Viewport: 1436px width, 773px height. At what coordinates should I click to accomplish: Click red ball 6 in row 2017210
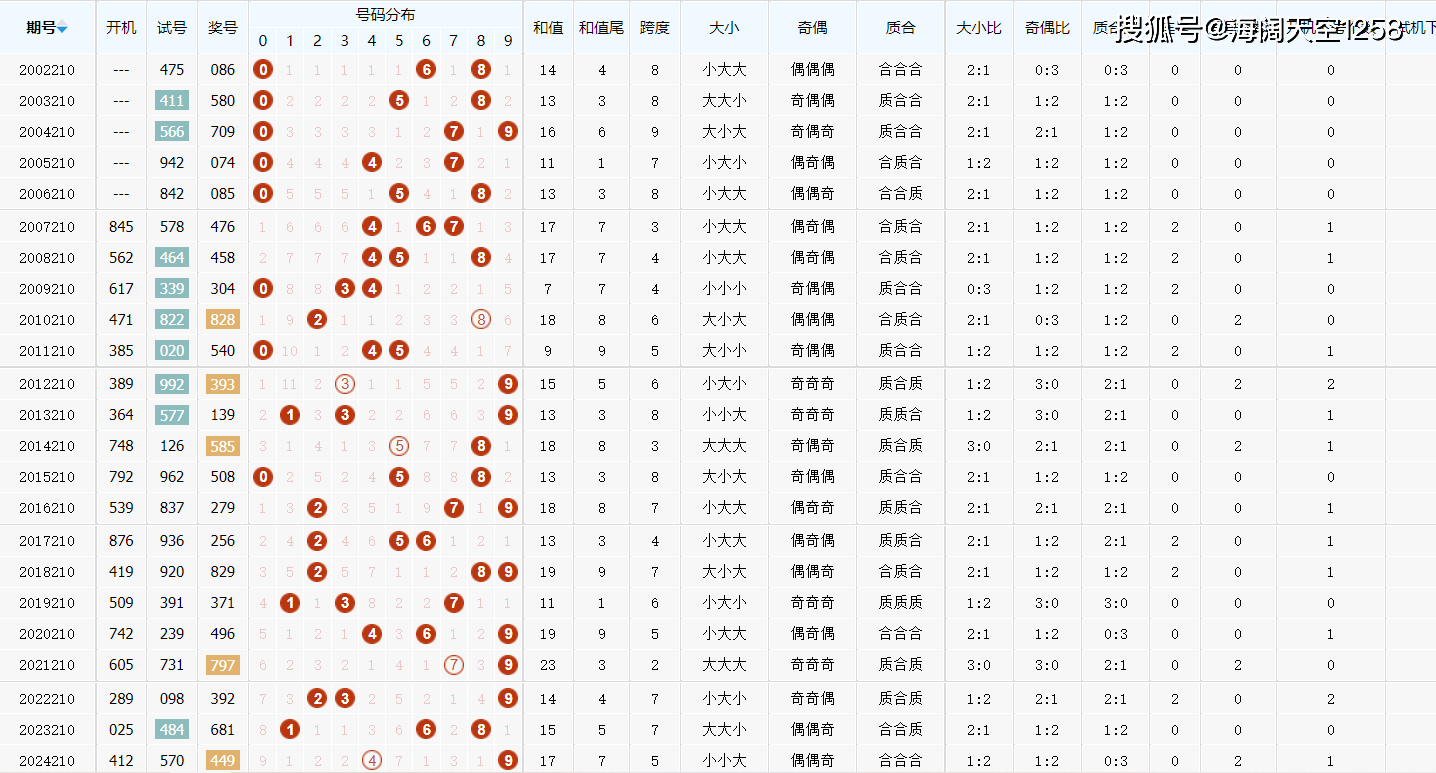click(x=426, y=541)
